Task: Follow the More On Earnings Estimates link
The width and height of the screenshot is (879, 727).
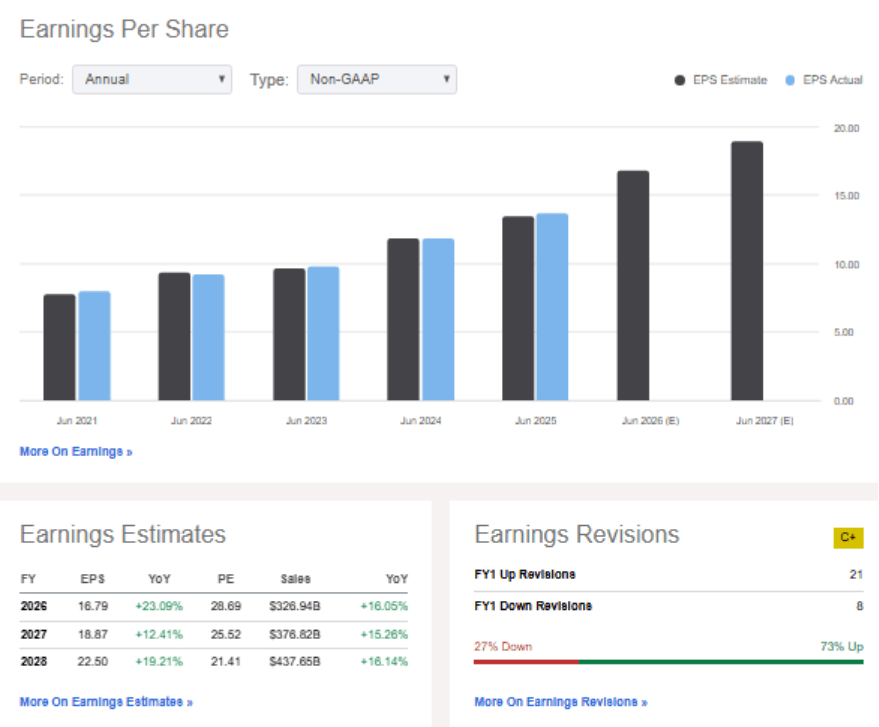Action: [106, 702]
